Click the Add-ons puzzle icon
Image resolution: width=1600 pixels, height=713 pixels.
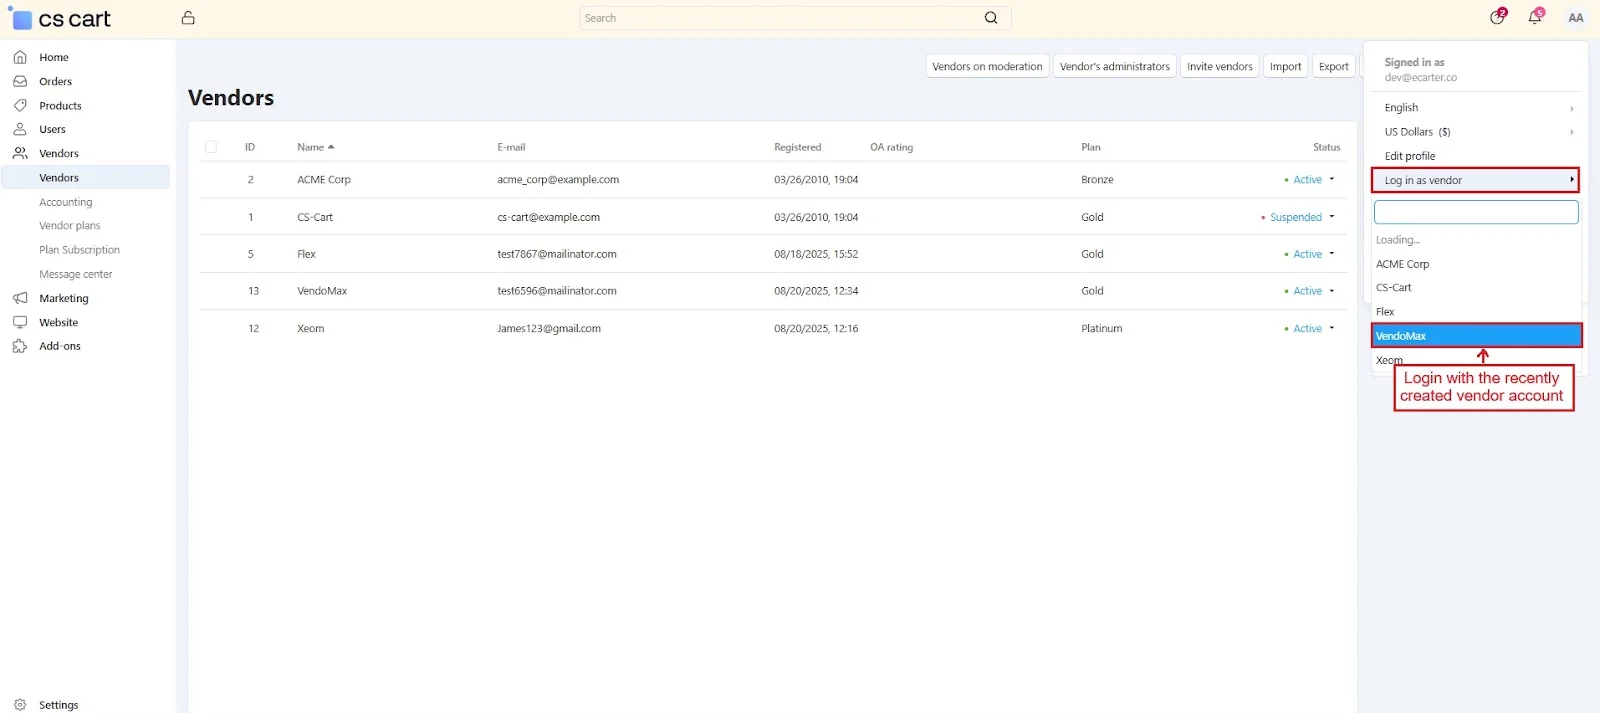pyautogui.click(x=20, y=346)
